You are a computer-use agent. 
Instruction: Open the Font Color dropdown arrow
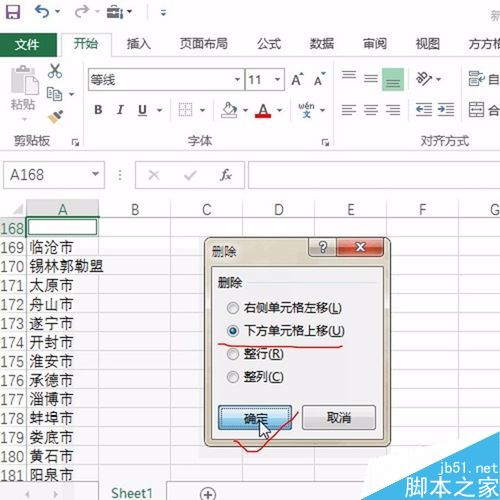coord(279,110)
